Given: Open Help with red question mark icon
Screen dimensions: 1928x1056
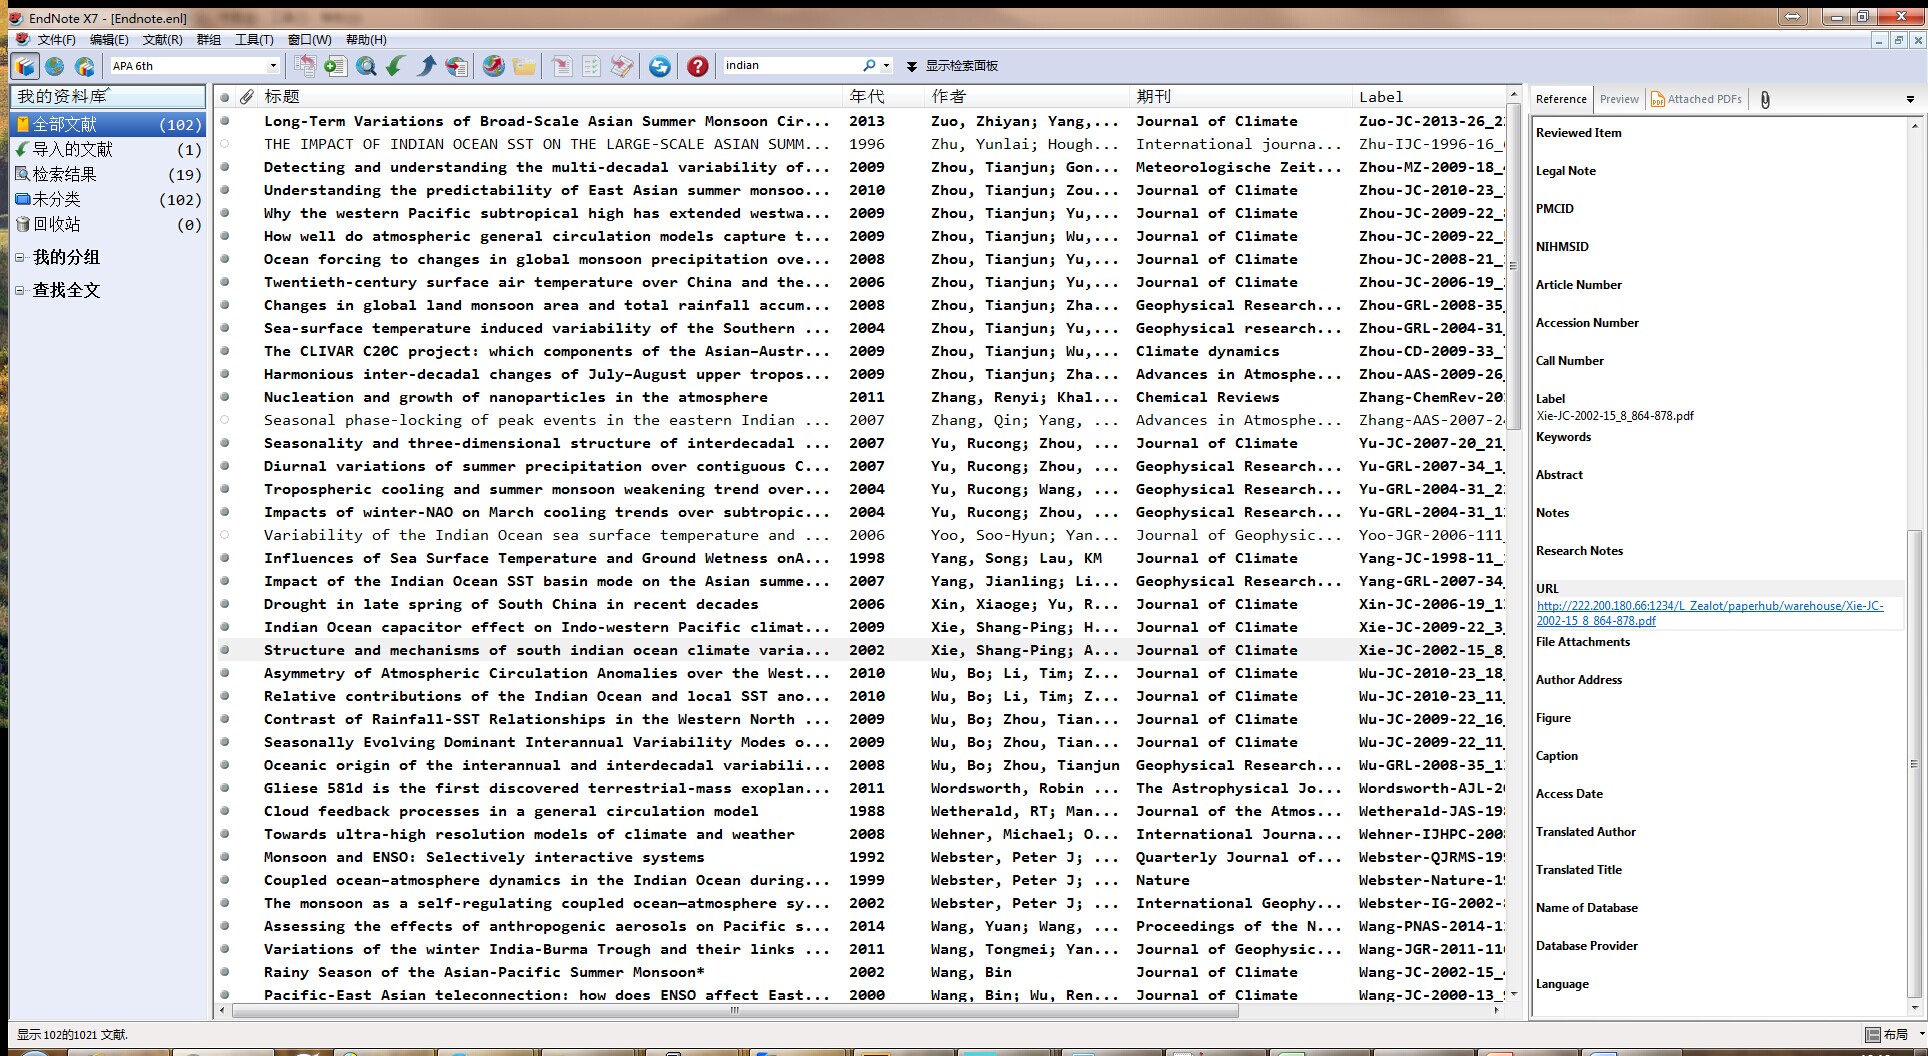Looking at the screenshot, I should [x=698, y=66].
